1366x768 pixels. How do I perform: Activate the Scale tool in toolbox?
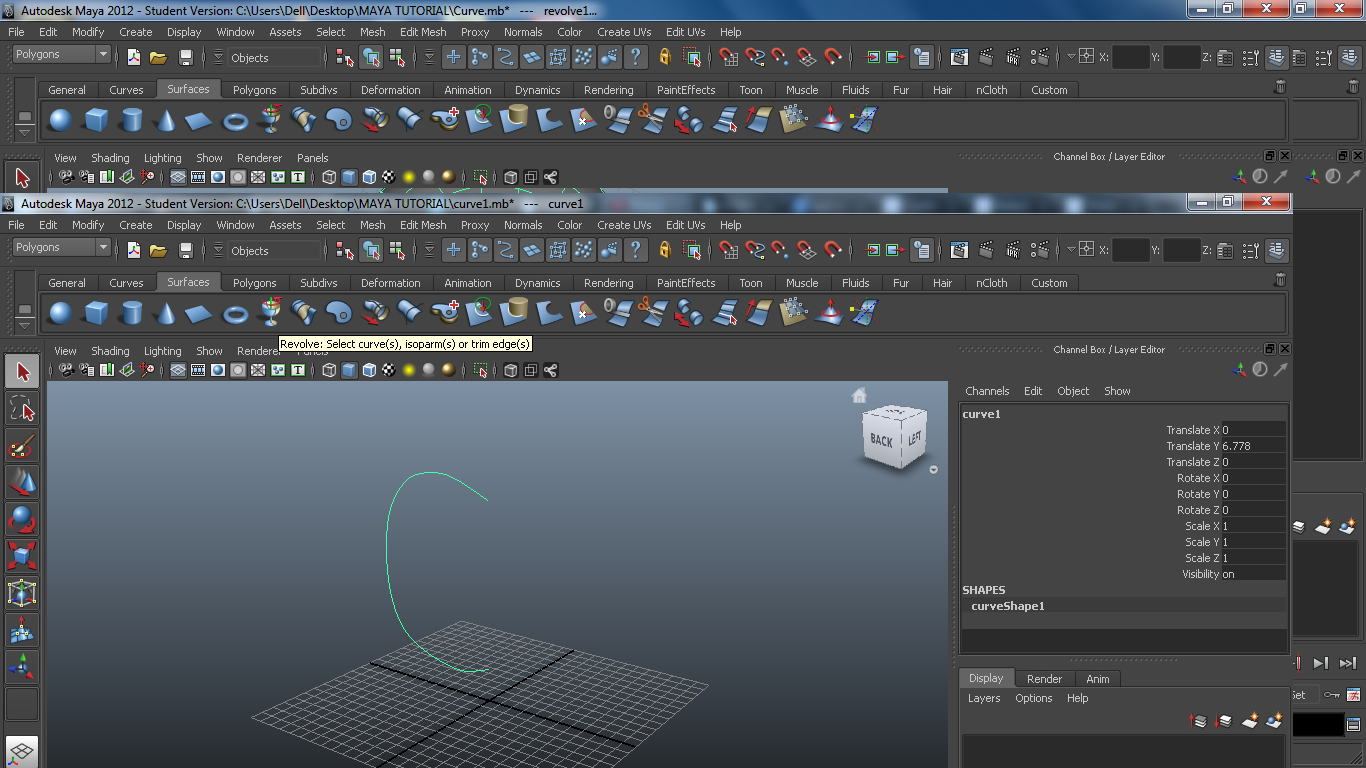tap(22, 556)
